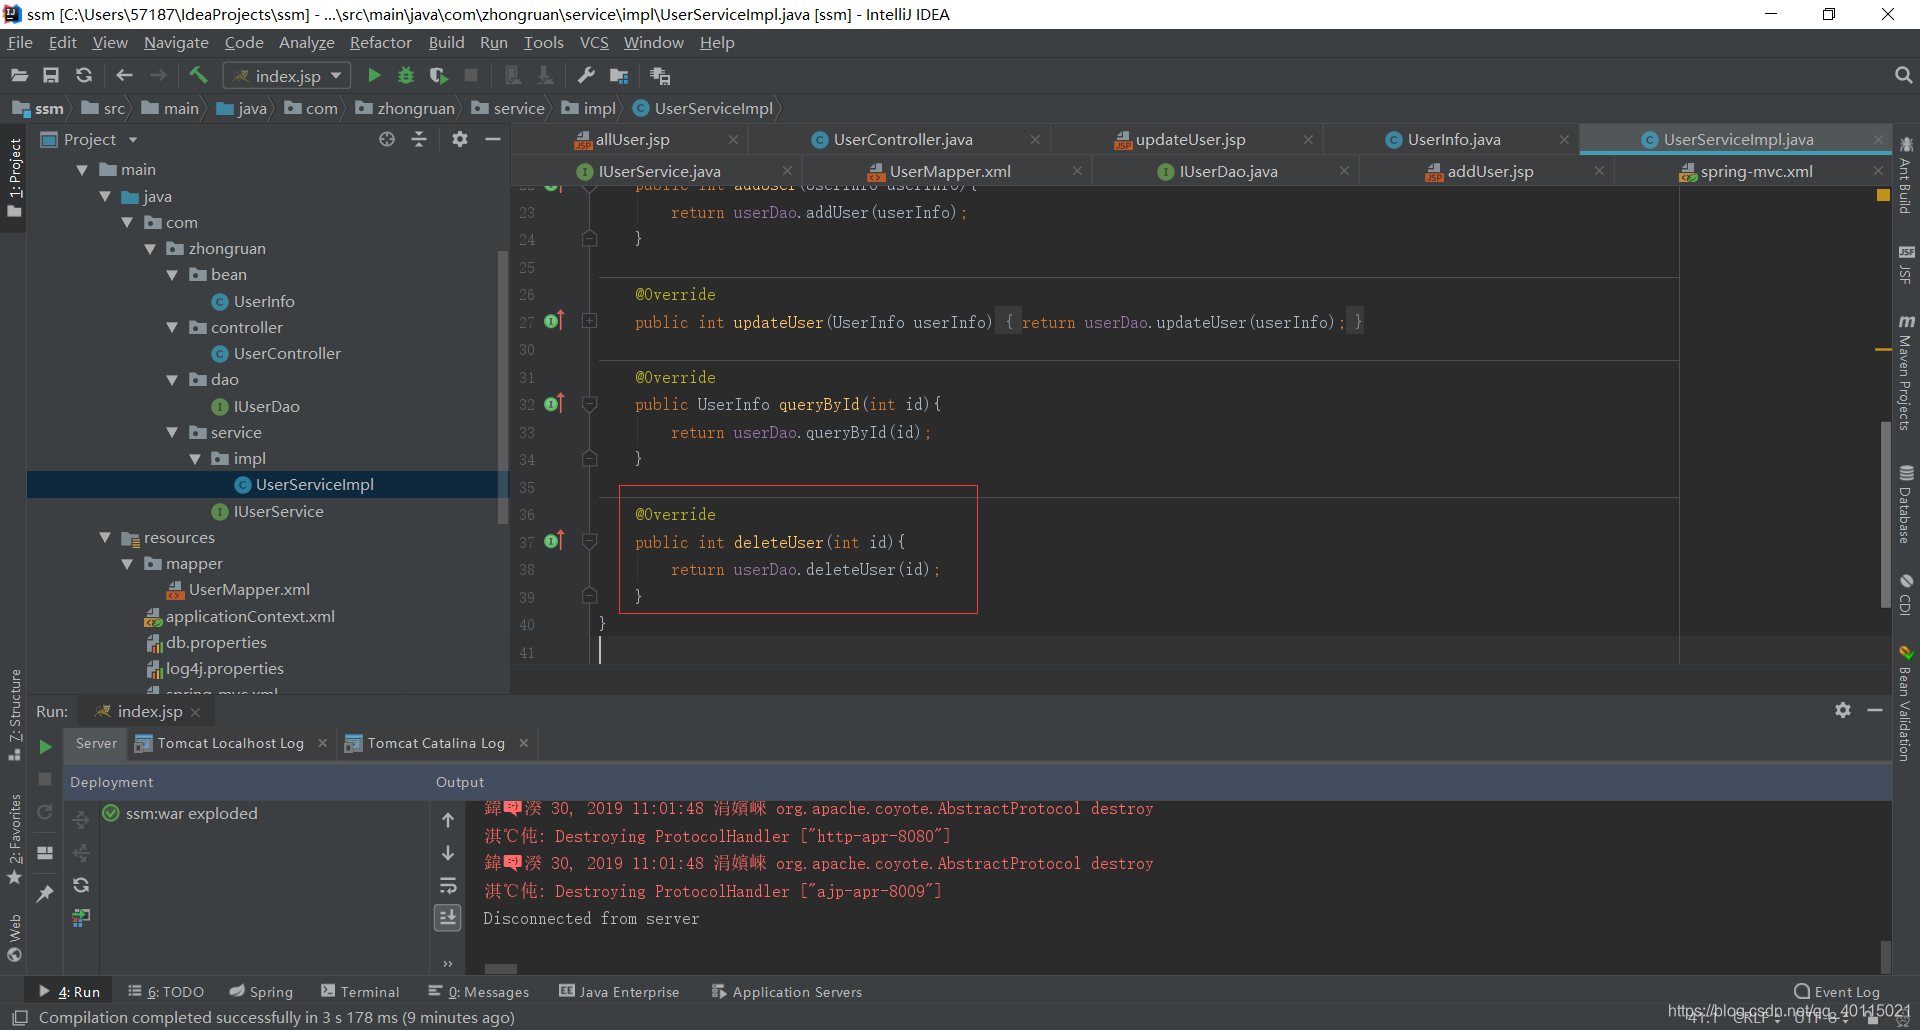Click the Run with Coverage icon
Viewport: 1920px width, 1030px height.
point(439,75)
